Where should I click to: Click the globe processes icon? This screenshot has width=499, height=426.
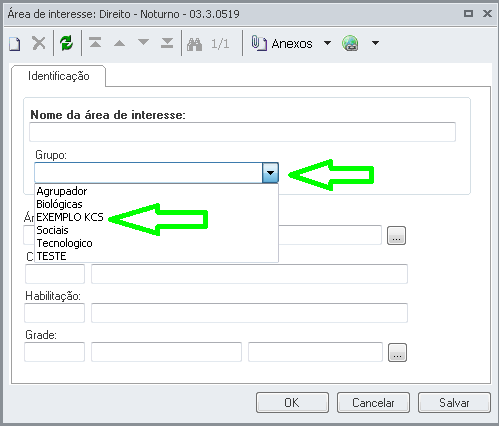coord(350,43)
